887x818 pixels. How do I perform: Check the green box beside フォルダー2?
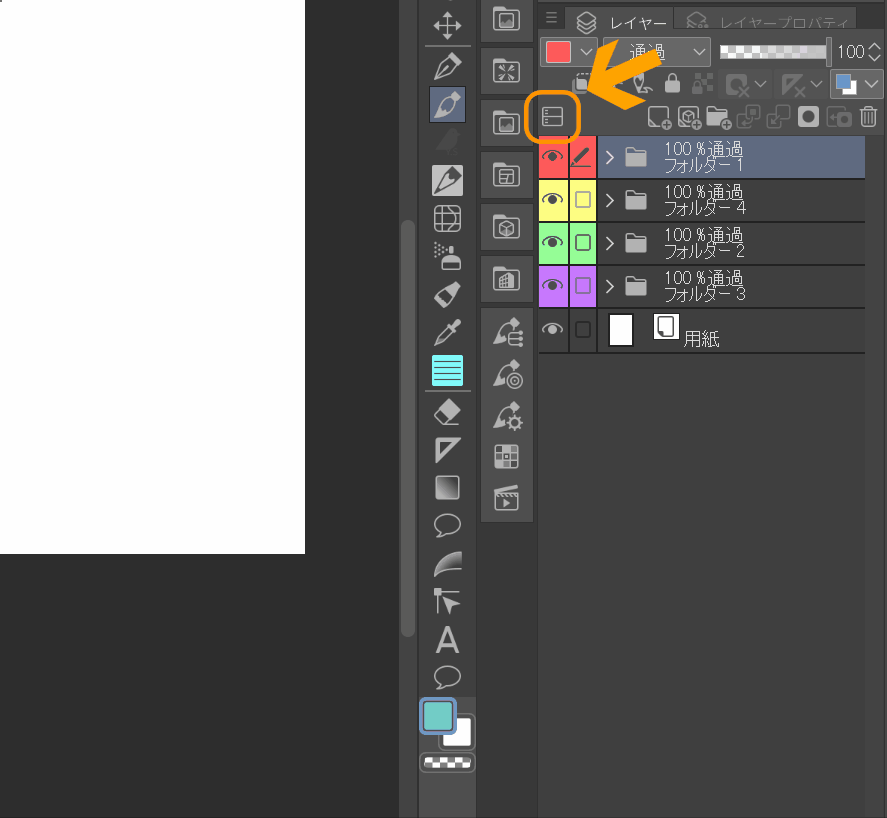[x=583, y=243]
